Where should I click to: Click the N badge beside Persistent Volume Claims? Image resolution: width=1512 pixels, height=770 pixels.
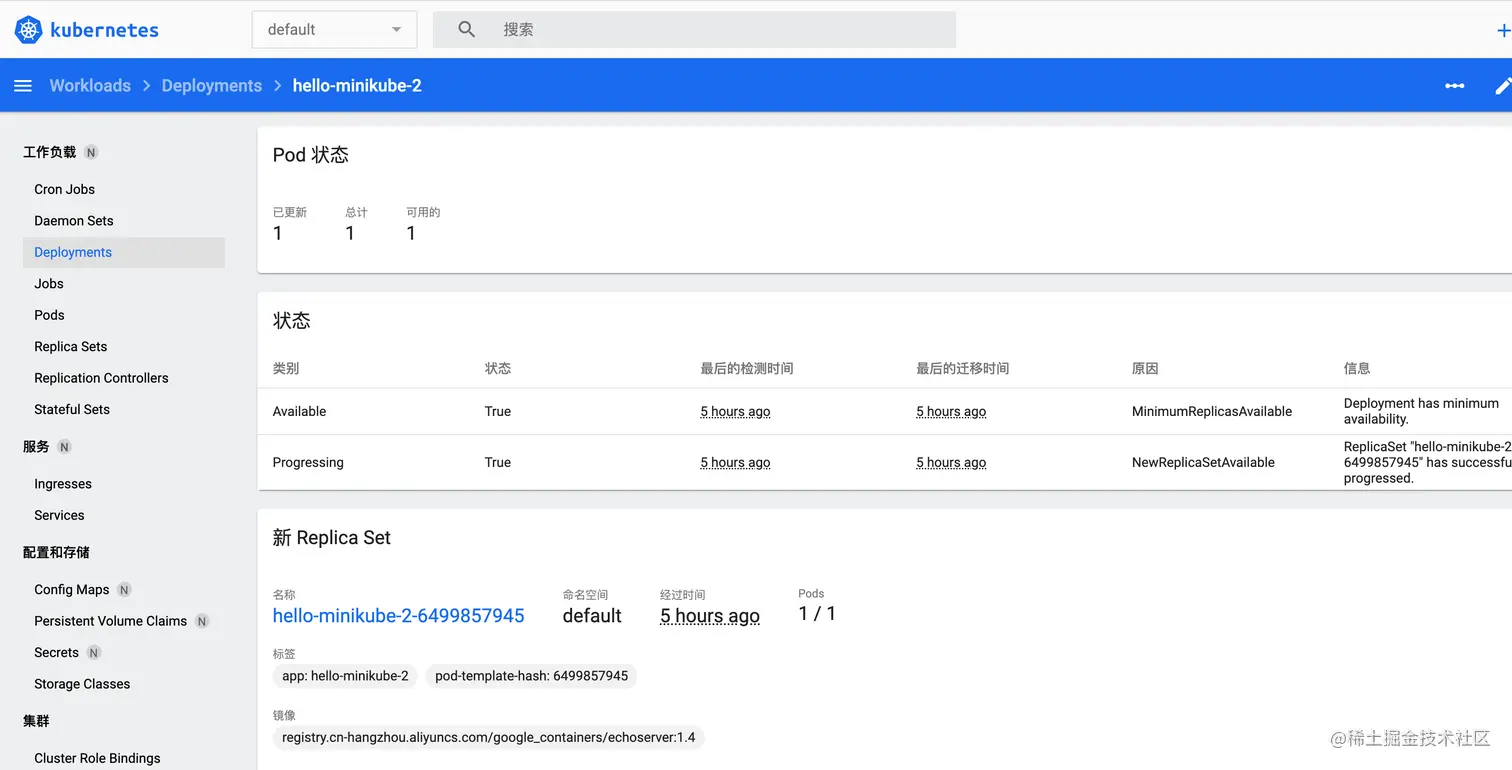[202, 621]
